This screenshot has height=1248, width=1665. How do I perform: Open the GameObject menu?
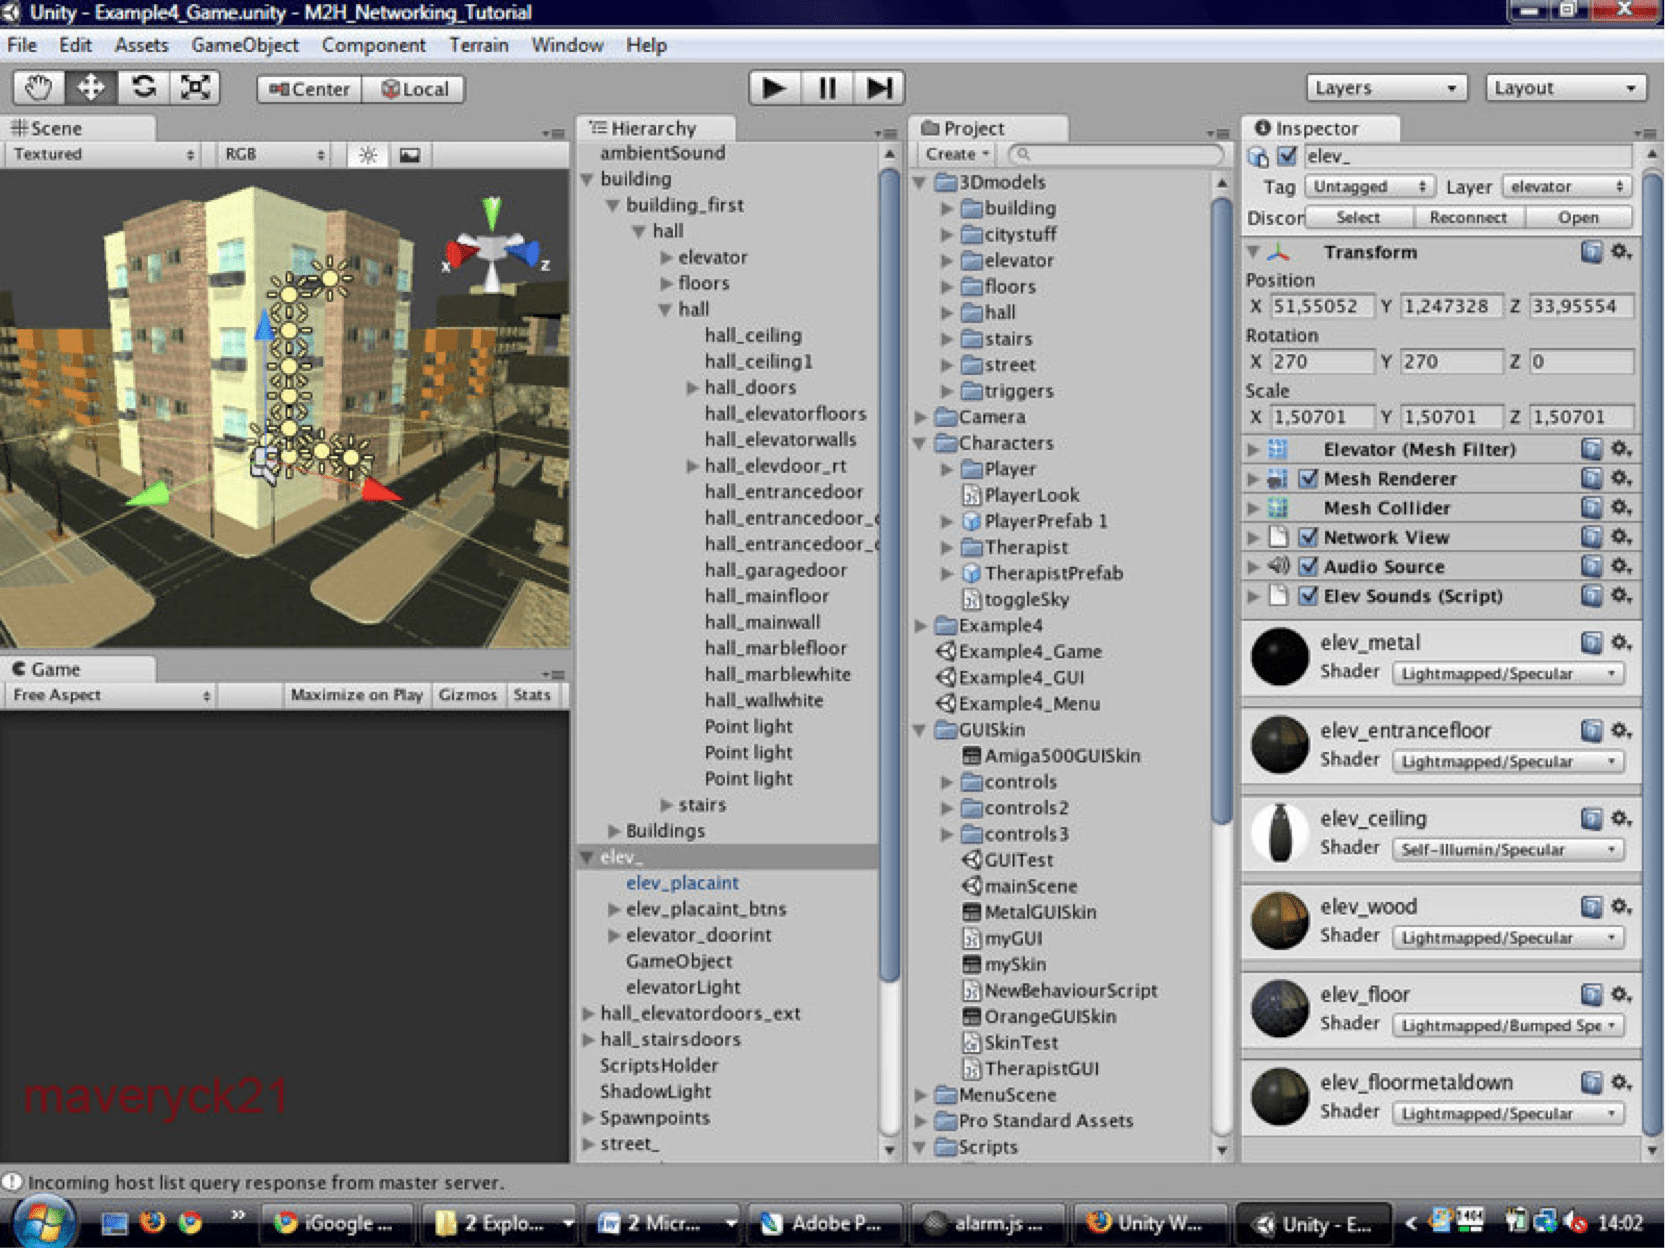point(245,45)
